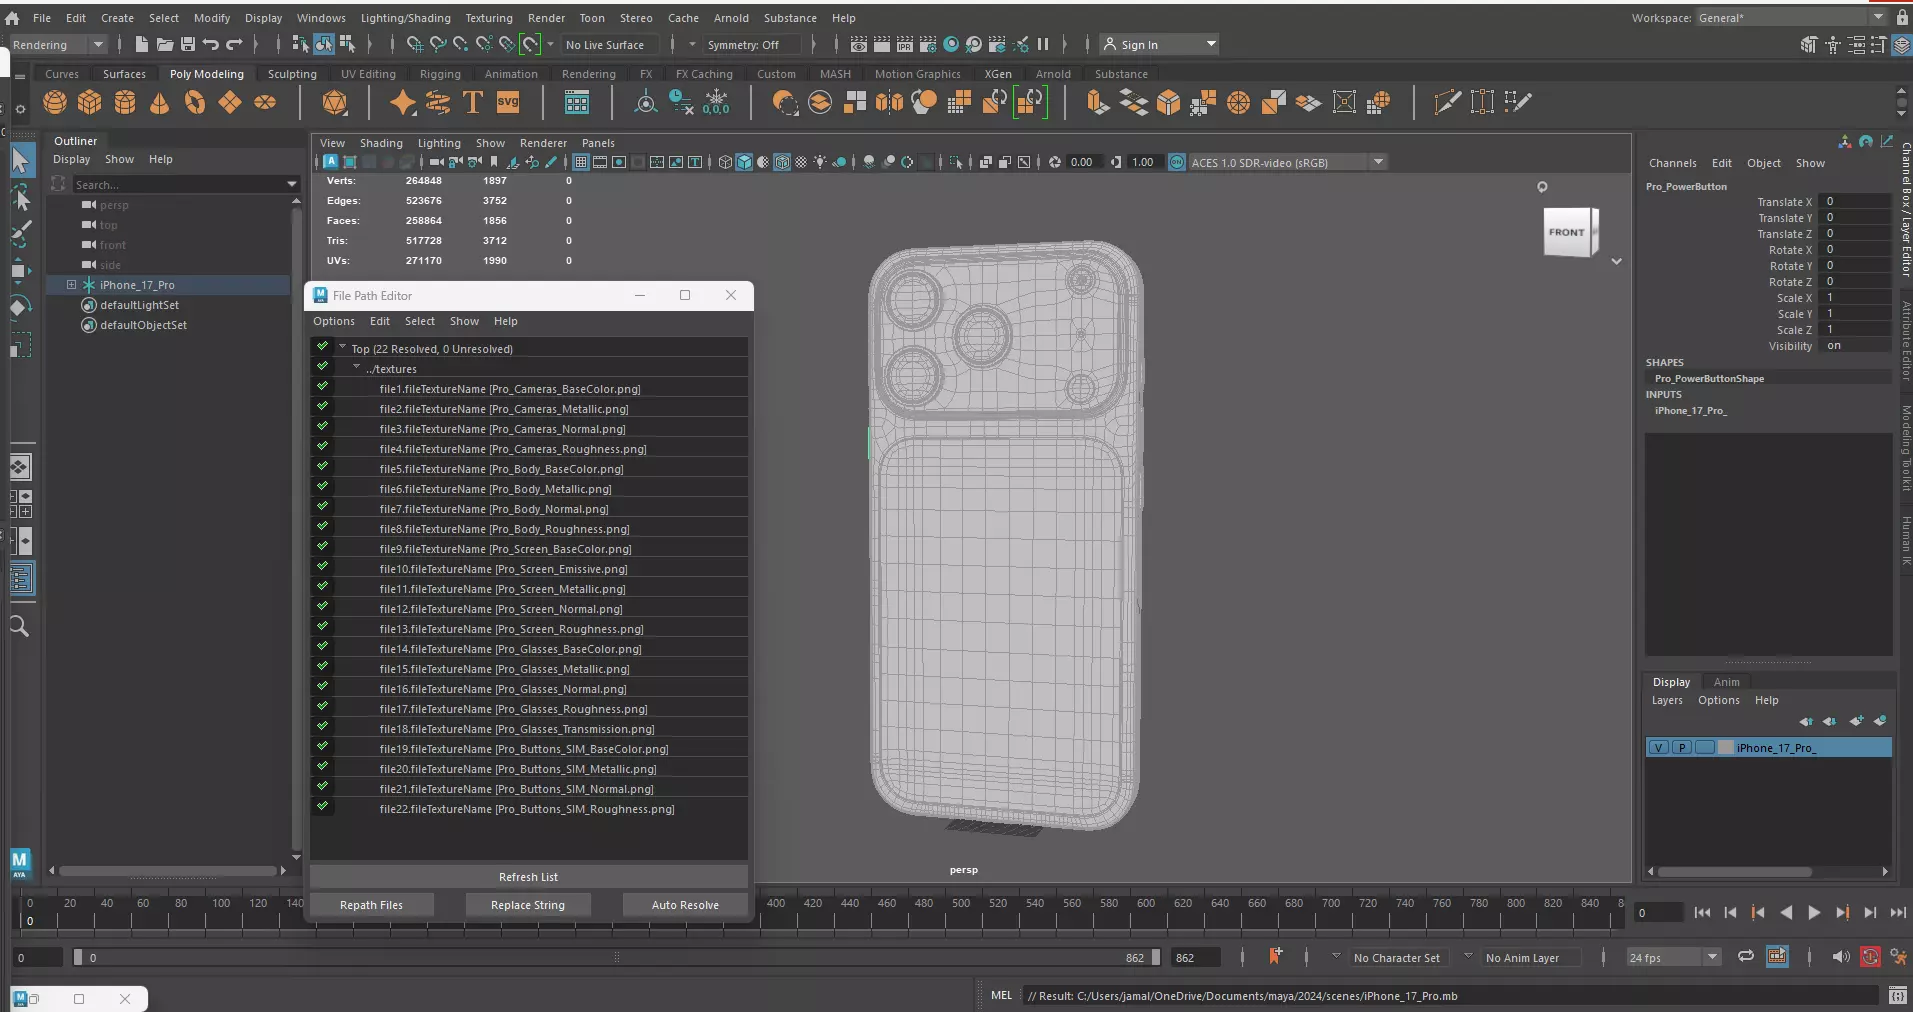This screenshot has width=1913, height=1012.
Task: Save the scene with the floppy disk icon
Action: click(x=188, y=44)
